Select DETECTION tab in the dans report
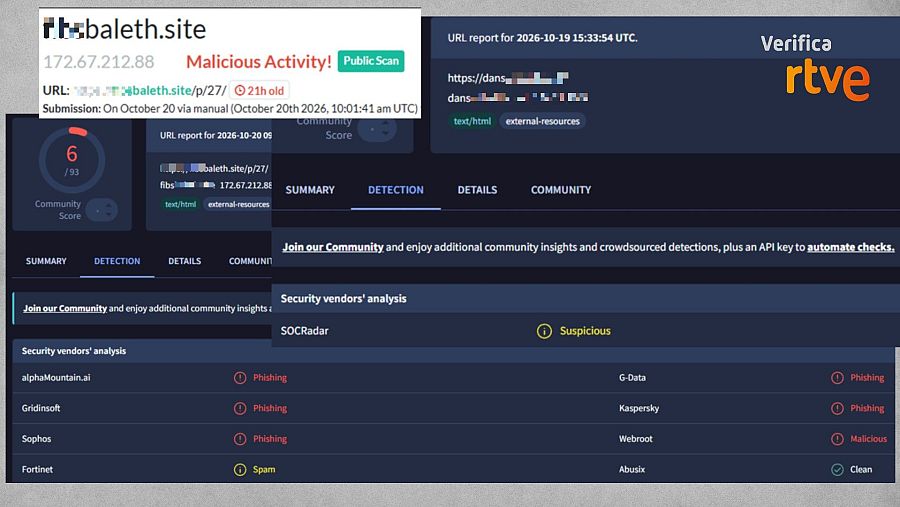 click(x=395, y=190)
